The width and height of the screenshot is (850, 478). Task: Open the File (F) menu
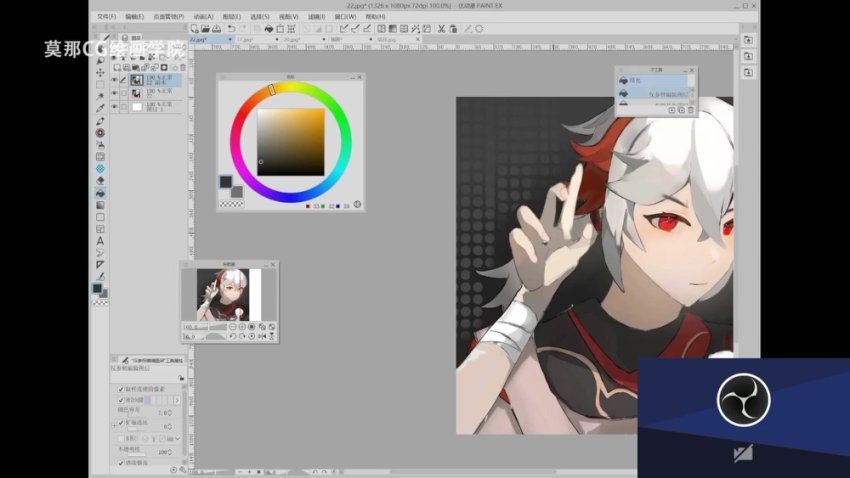point(107,17)
